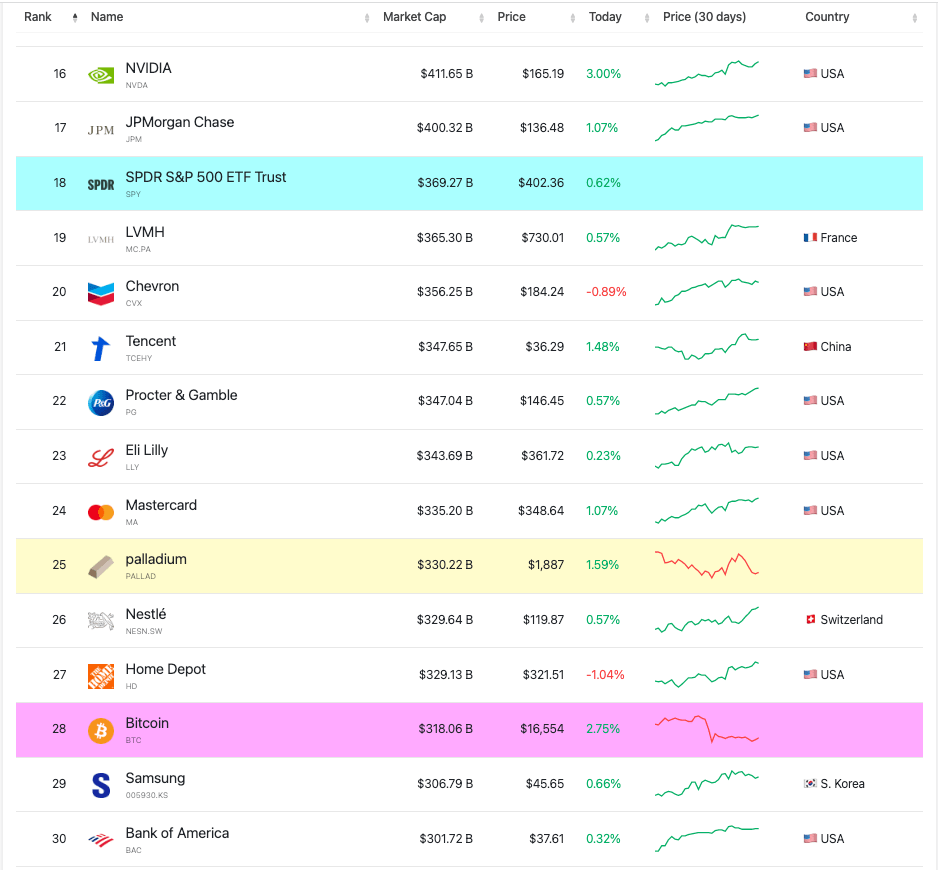Click the Samsung logo icon

(x=101, y=785)
